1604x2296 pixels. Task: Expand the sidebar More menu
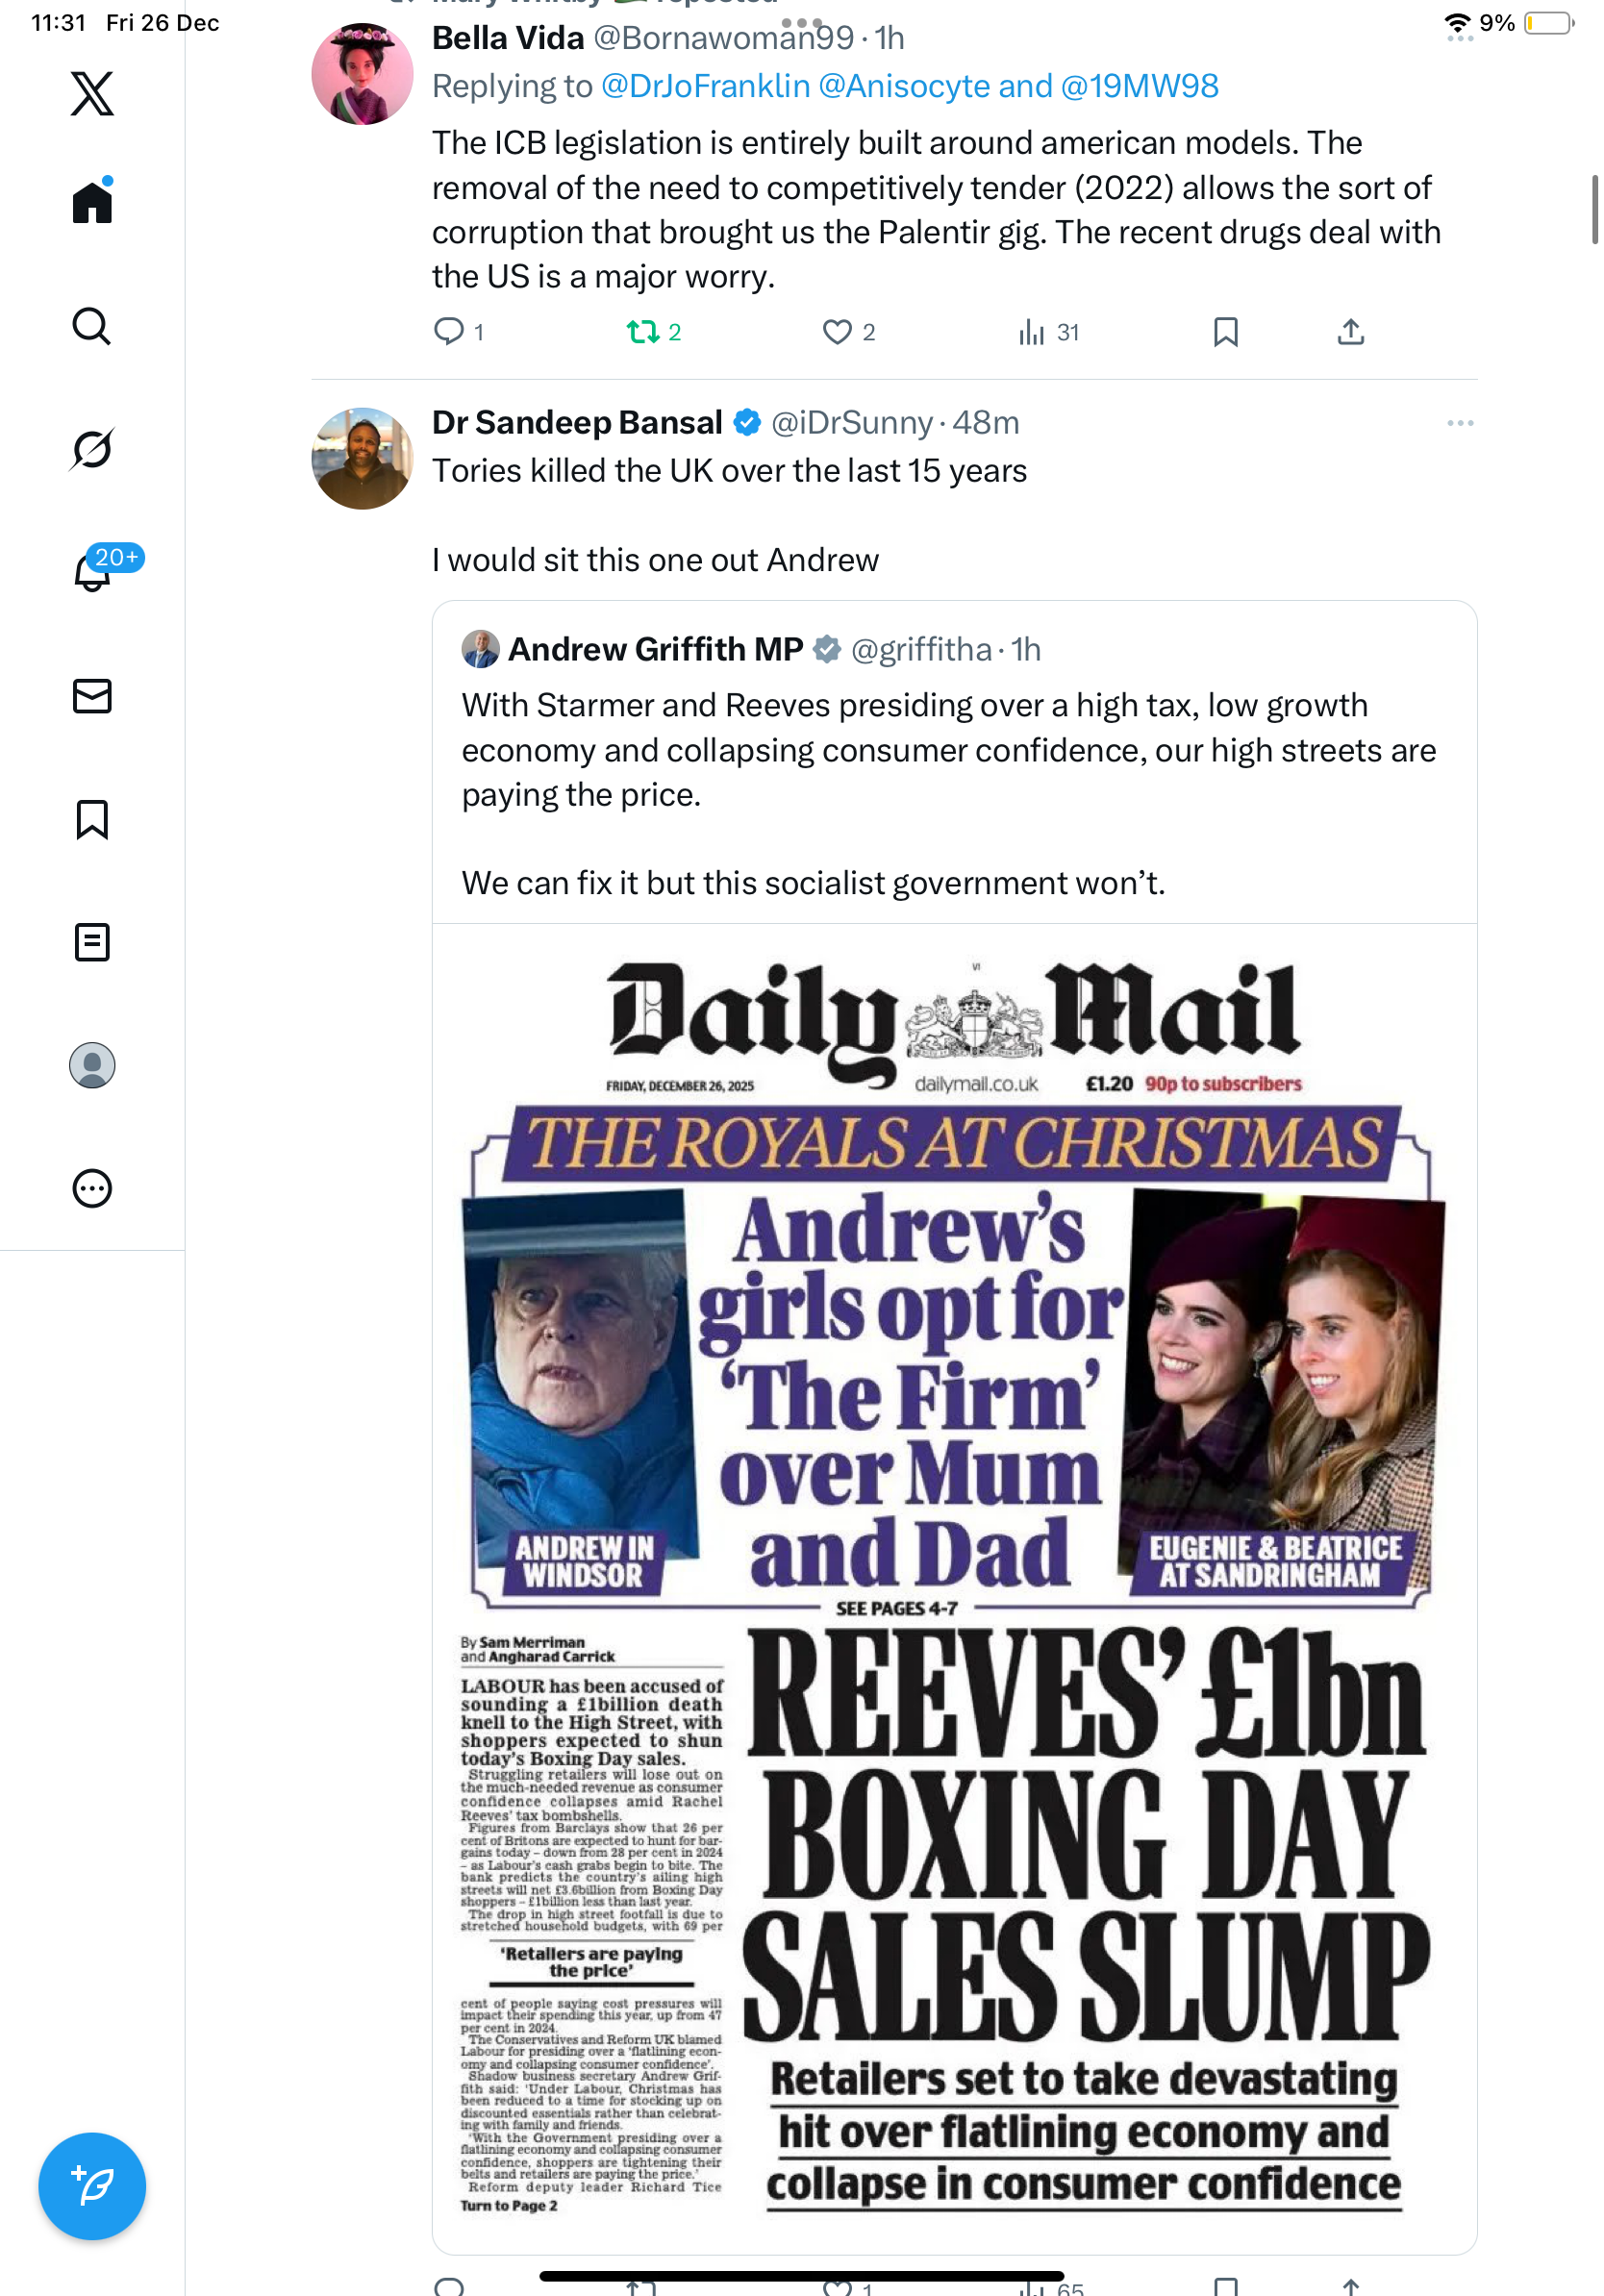(92, 1188)
